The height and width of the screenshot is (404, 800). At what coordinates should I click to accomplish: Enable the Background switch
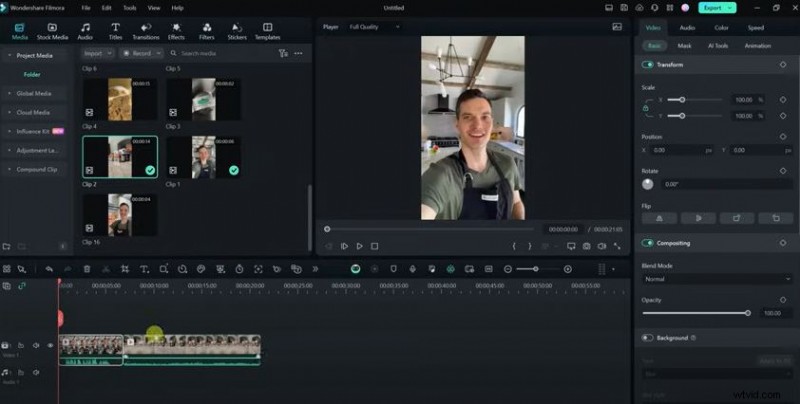click(647, 338)
